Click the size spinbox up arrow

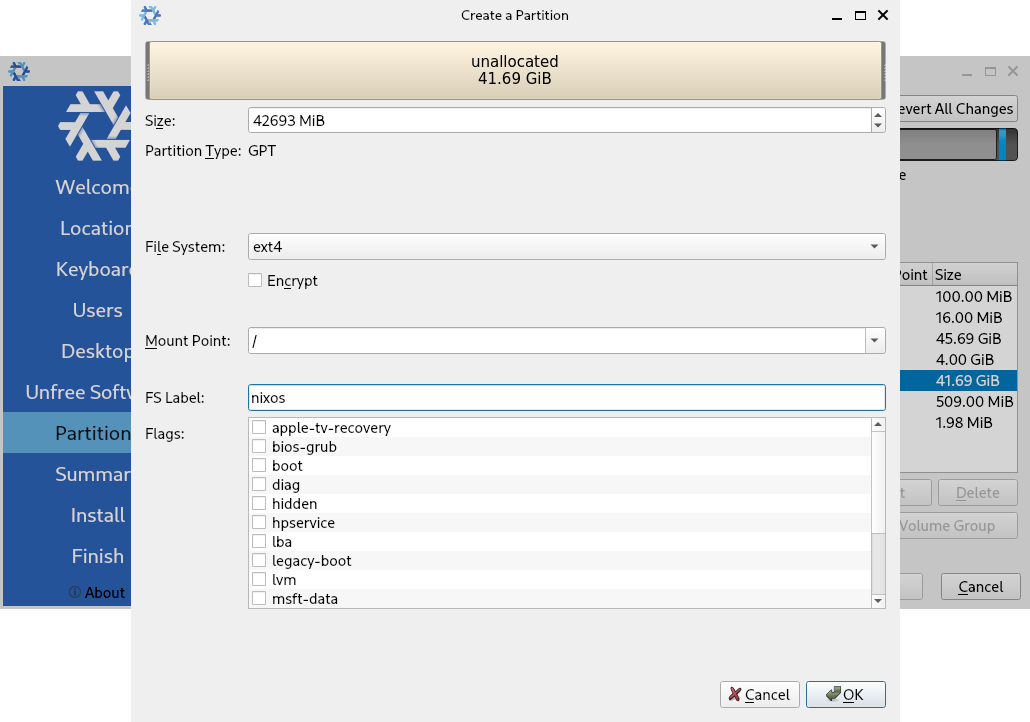pos(877,114)
